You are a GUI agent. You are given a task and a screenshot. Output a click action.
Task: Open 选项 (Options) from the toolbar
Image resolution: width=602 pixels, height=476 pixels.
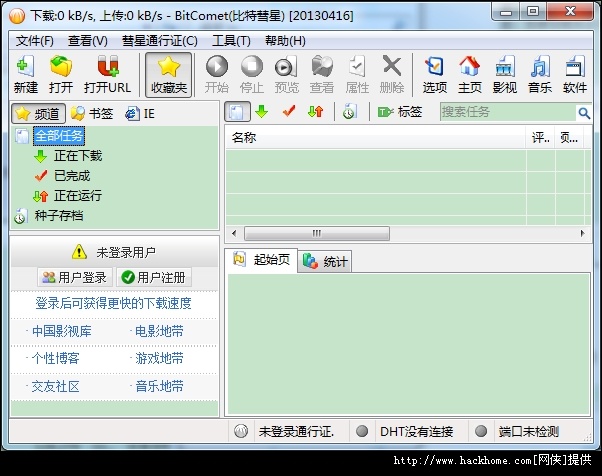(x=435, y=74)
